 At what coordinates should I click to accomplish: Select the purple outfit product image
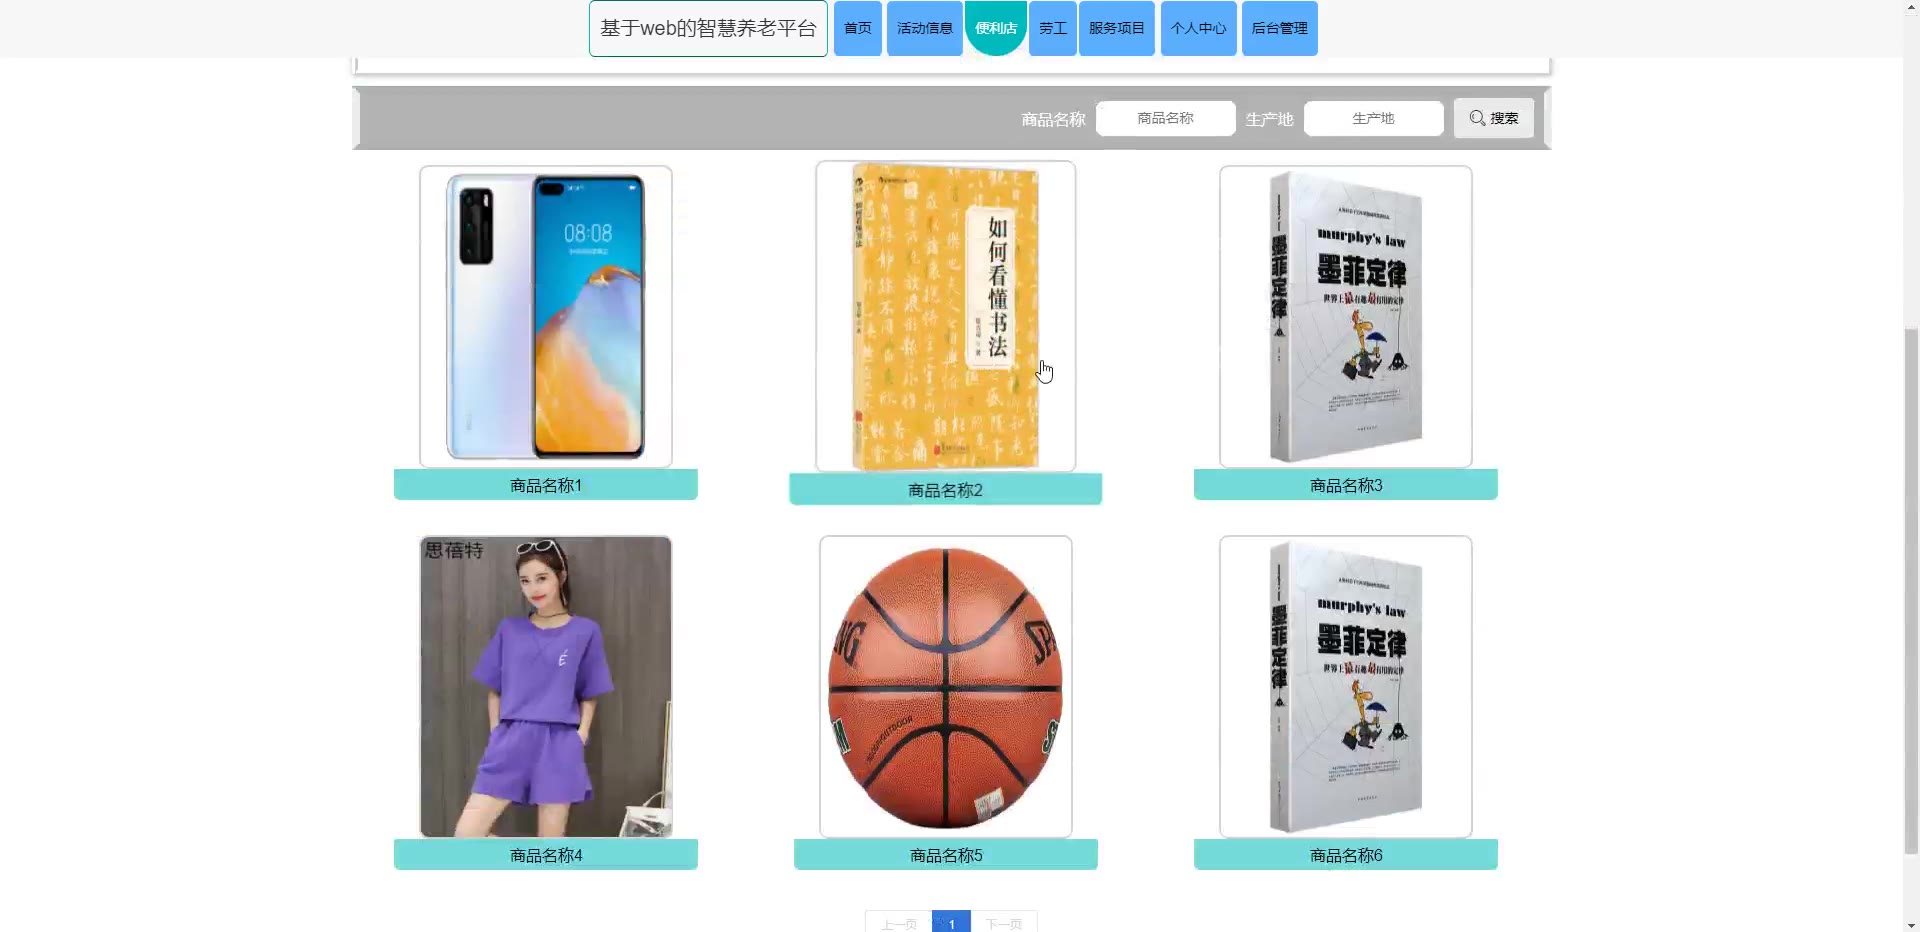coord(546,686)
